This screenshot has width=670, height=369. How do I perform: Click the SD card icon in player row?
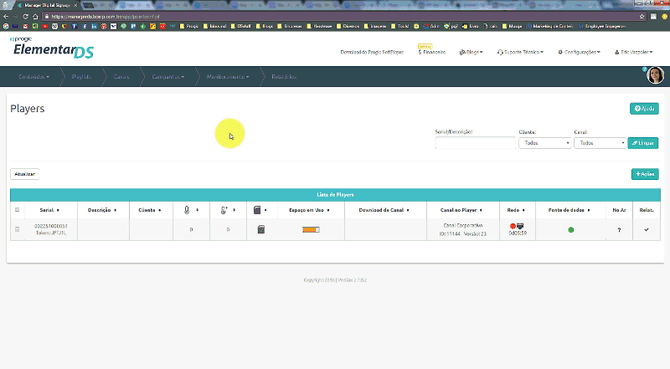261,230
